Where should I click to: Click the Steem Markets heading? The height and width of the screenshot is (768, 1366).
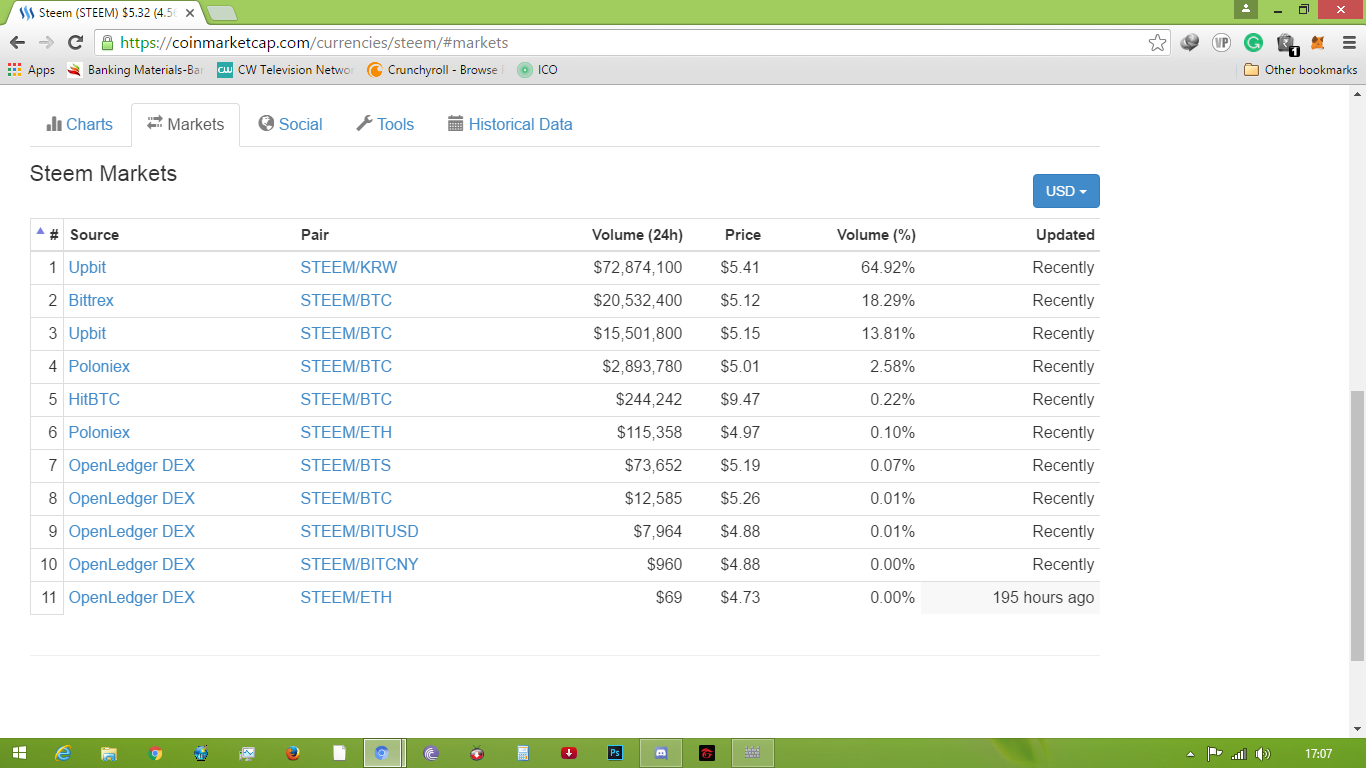click(x=103, y=173)
